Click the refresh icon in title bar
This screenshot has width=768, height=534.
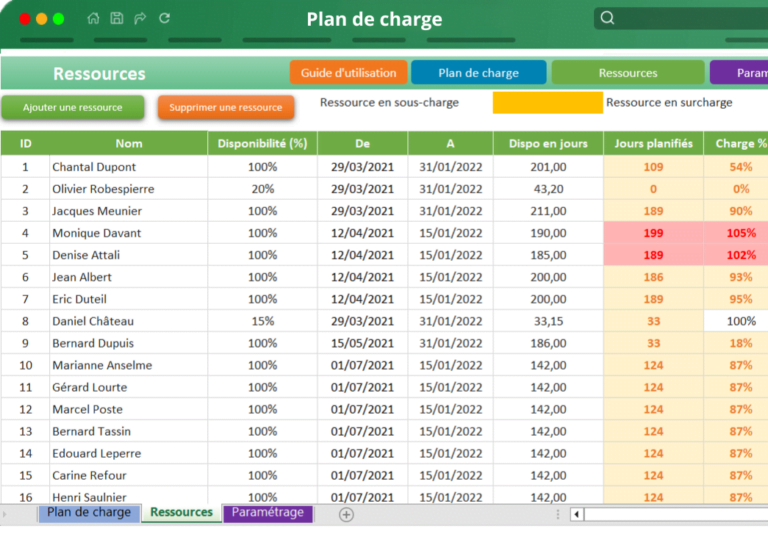click(x=165, y=19)
